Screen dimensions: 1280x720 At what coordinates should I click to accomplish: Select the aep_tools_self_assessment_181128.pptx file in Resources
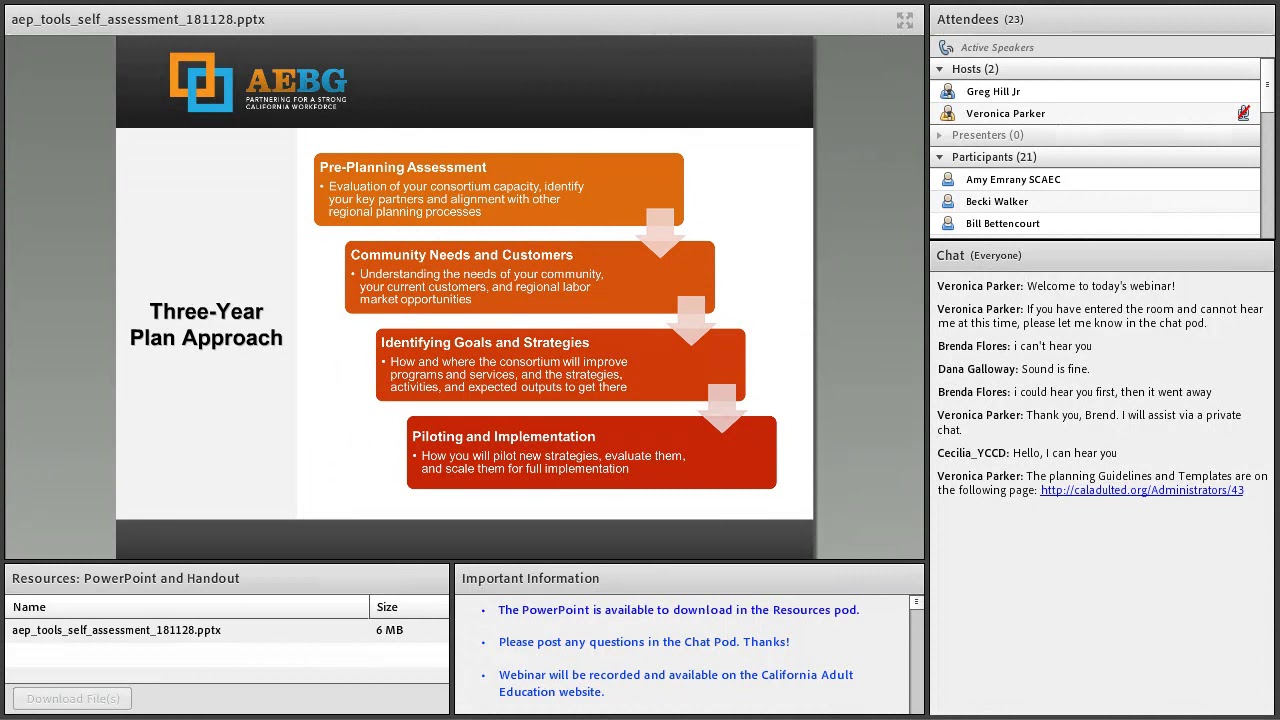point(226,630)
